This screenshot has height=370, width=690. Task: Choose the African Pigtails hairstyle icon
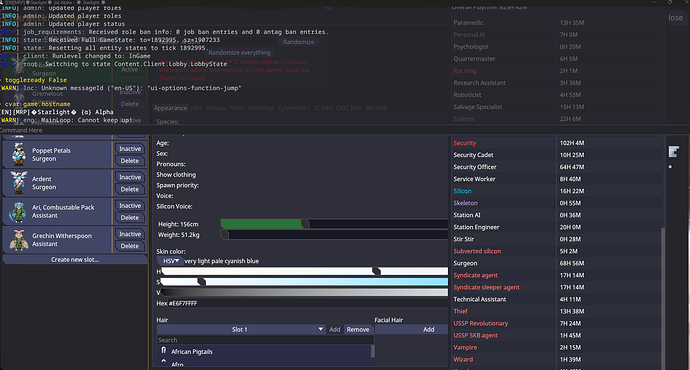[x=164, y=351]
